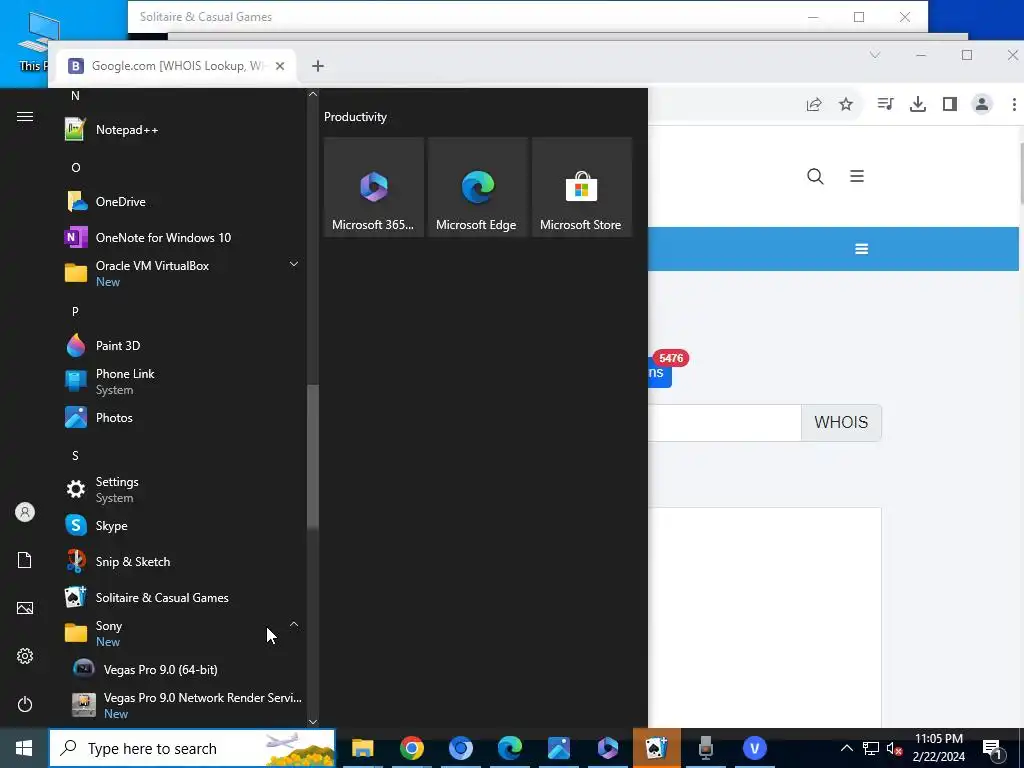Image resolution: width=1024 pixels, height=768 pixels.
Task: Open Microsoft Edge from the taskbar
Action: tap(509, 748)
